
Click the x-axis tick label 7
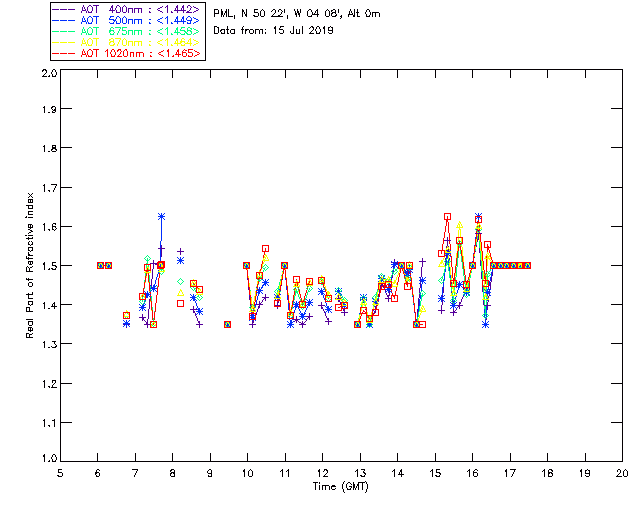coord(135,473)
